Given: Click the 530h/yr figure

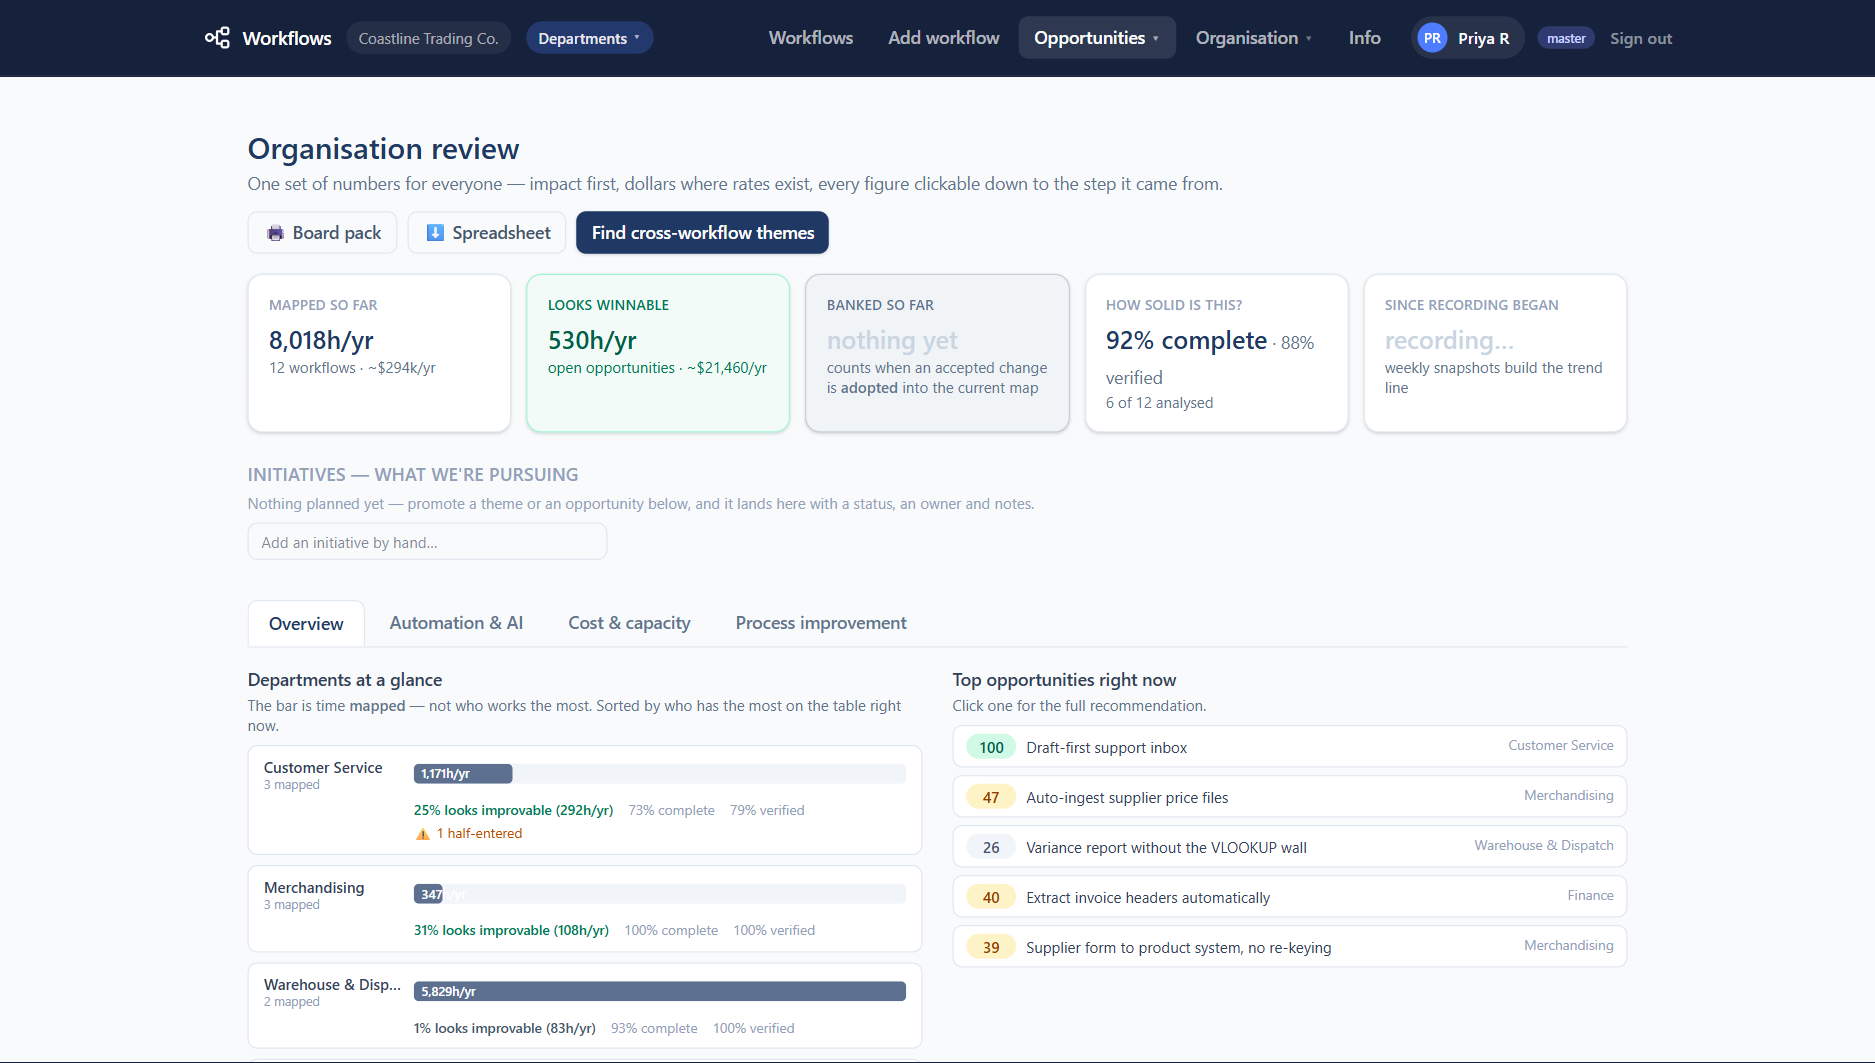Looking at the screenshot, I should coord(592,341).
